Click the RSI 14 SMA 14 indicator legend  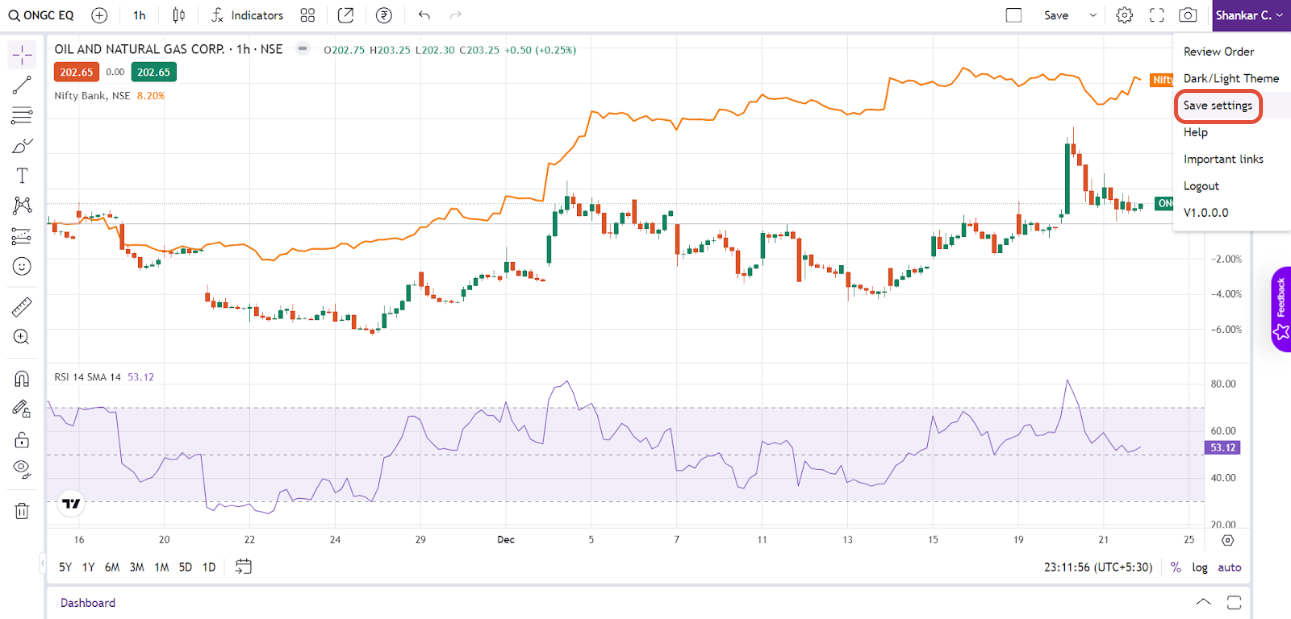pos(88,377)
